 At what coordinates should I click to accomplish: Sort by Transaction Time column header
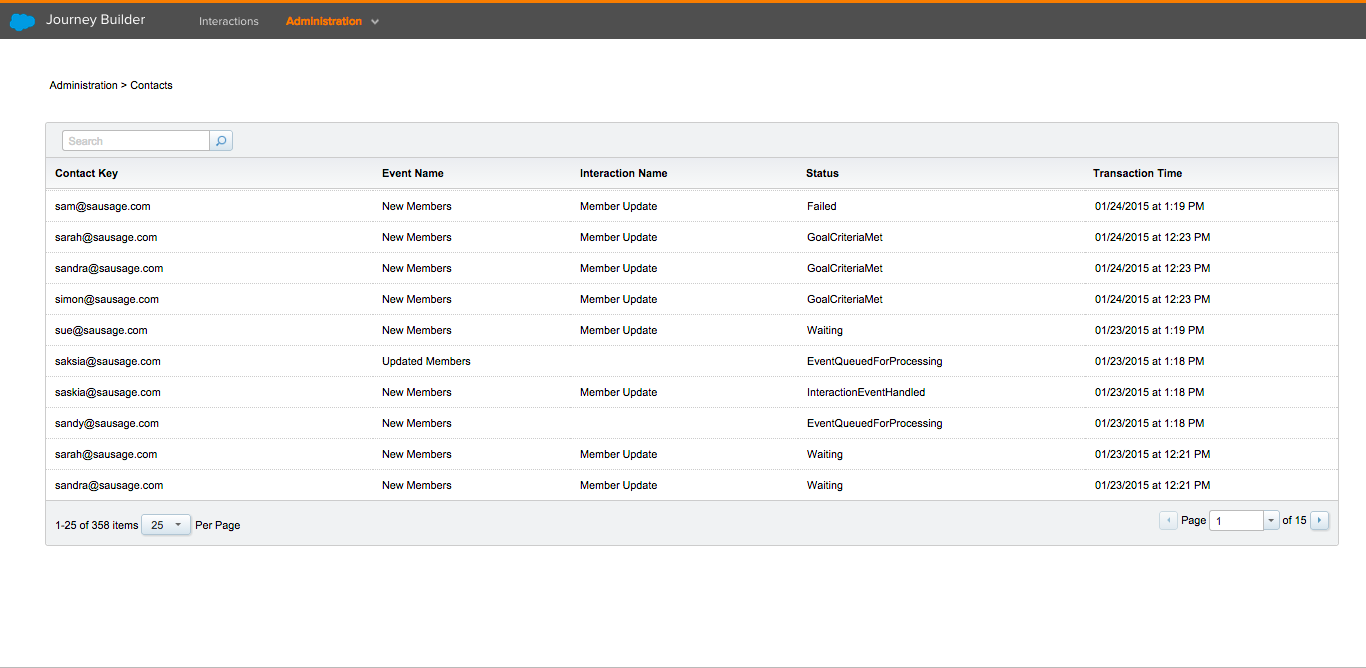(1137, 173)
